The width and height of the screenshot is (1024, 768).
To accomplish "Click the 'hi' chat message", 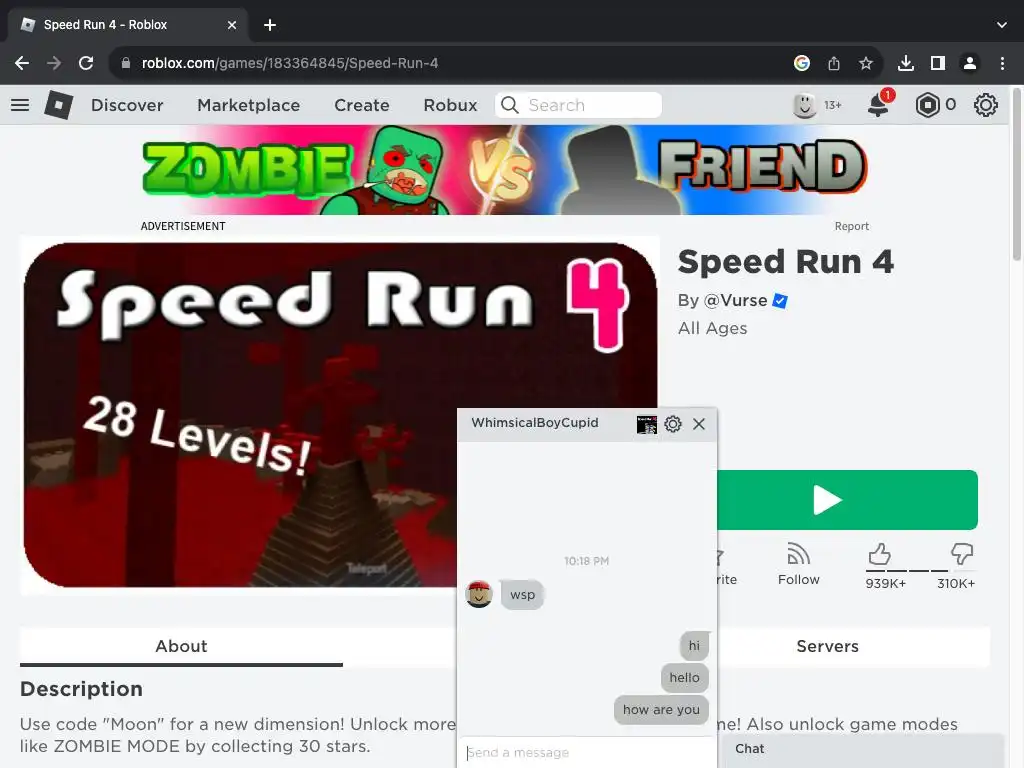I will [694, 646].
